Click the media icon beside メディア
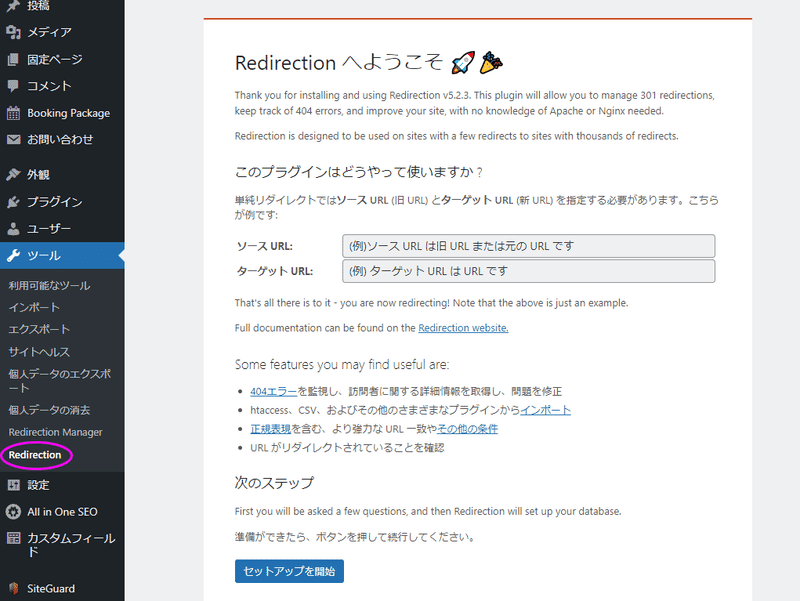 coord(14,33)
